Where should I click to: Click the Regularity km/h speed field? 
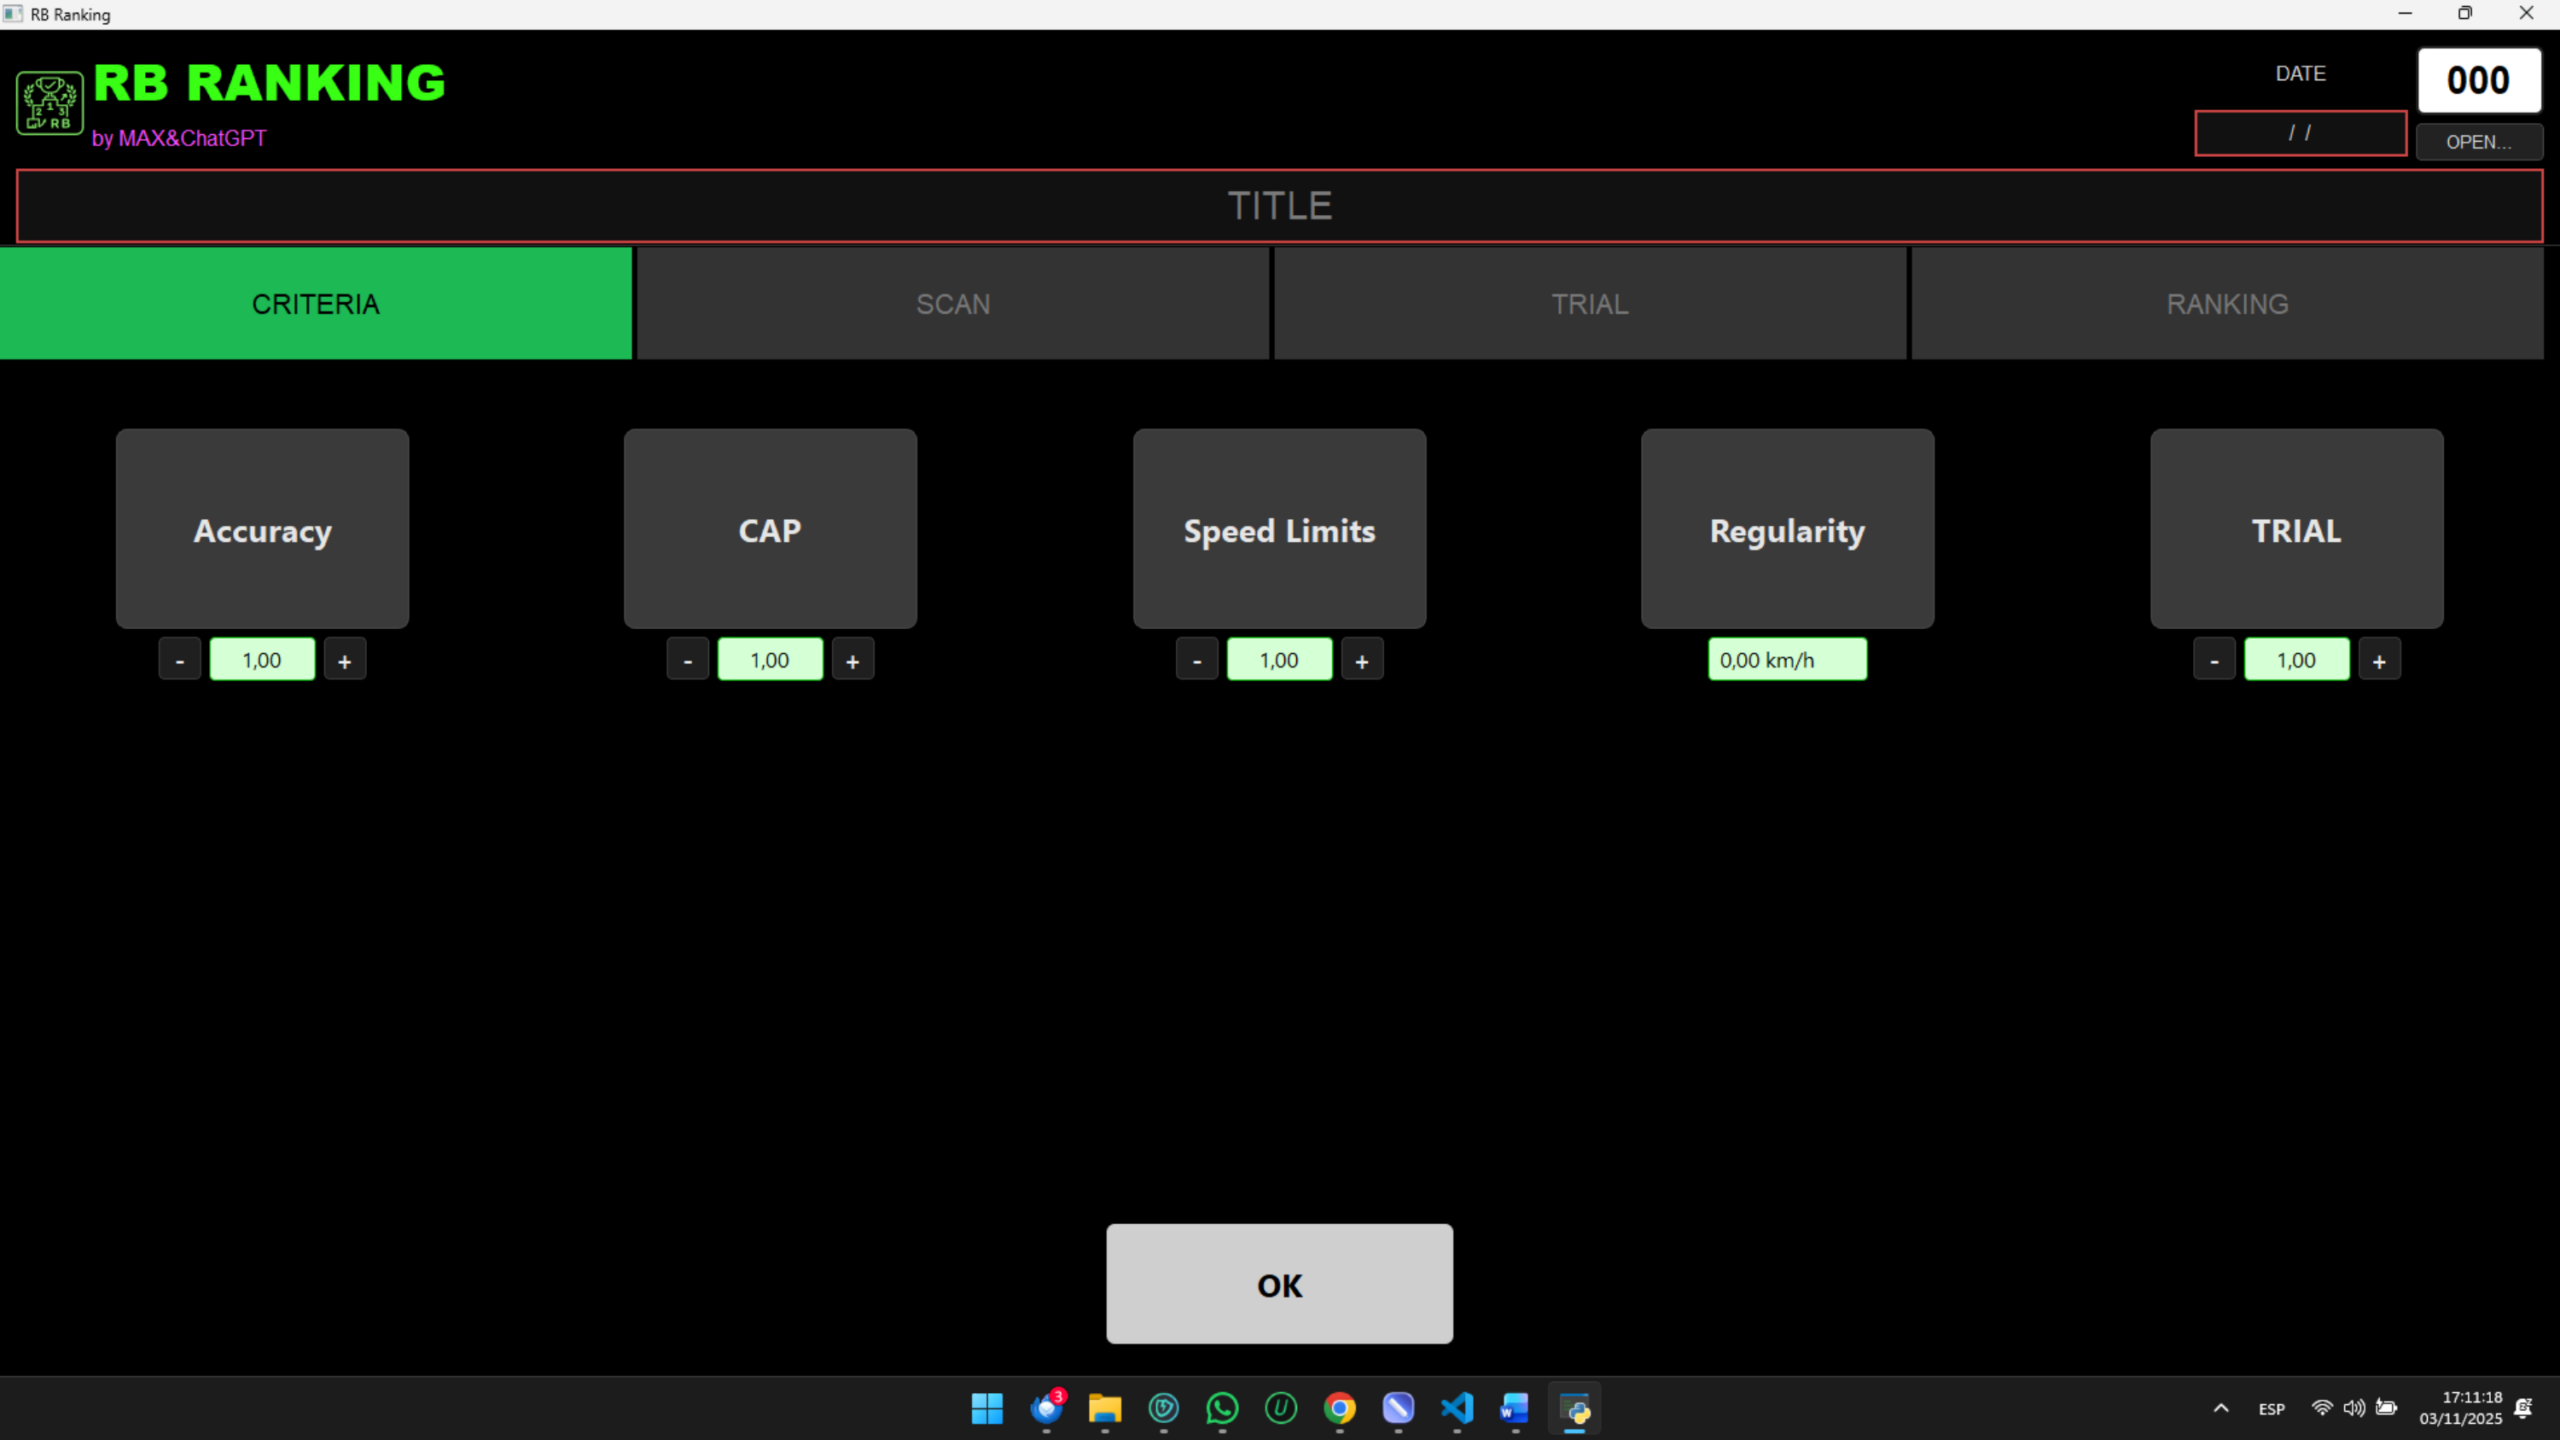coord(1787,660)
